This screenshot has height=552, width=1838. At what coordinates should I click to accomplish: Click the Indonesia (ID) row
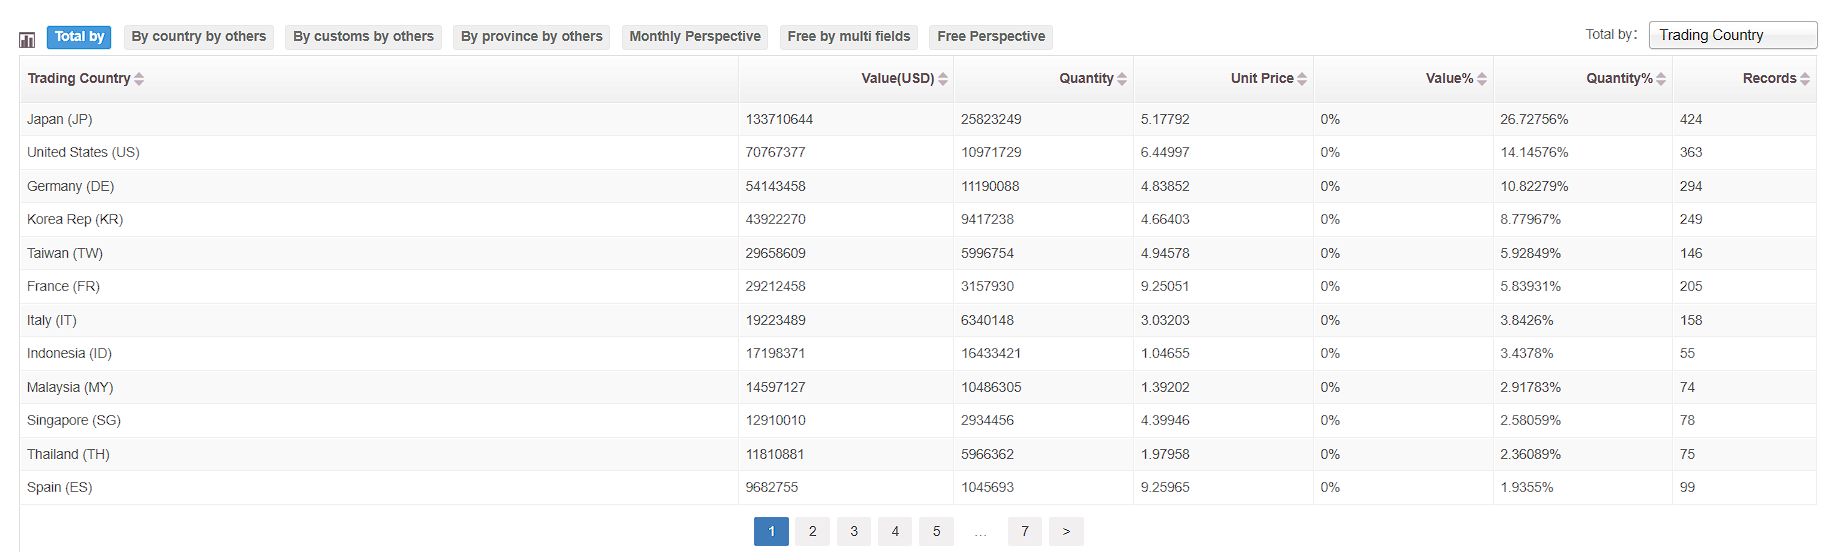[918, 354]
